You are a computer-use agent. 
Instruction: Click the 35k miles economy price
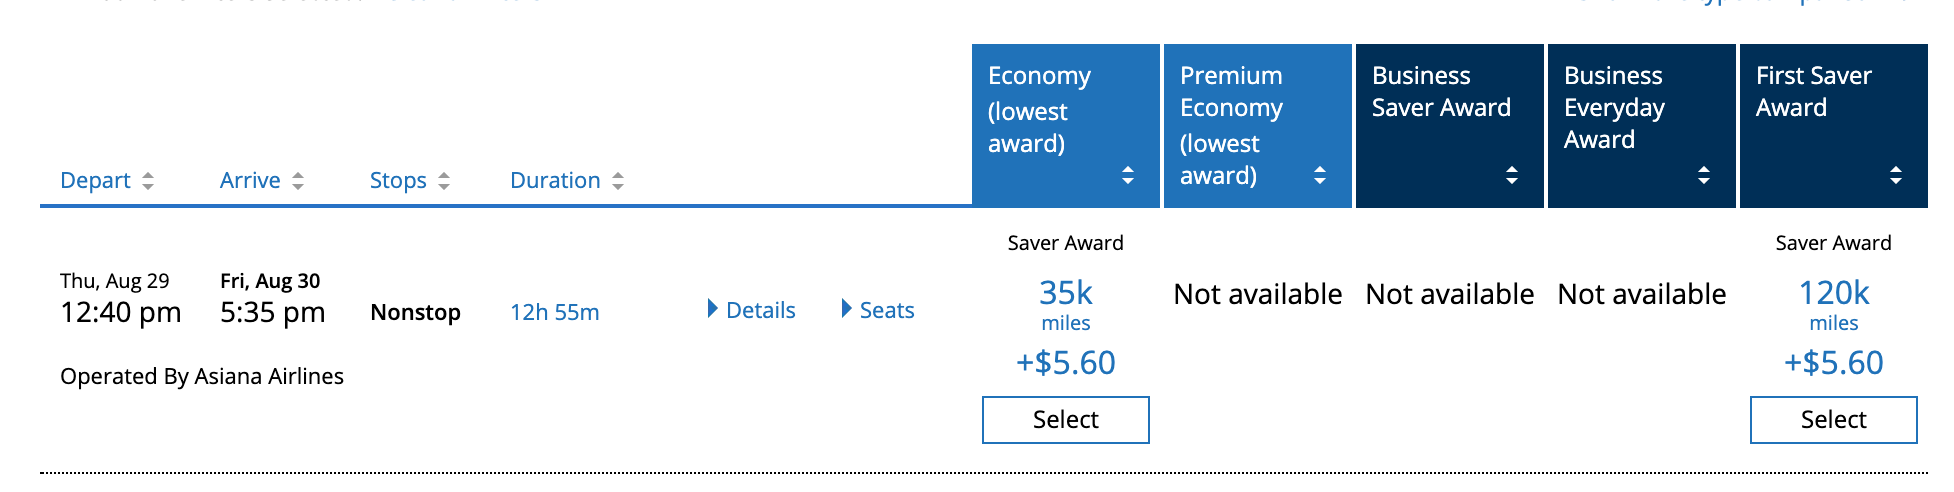1065,294
